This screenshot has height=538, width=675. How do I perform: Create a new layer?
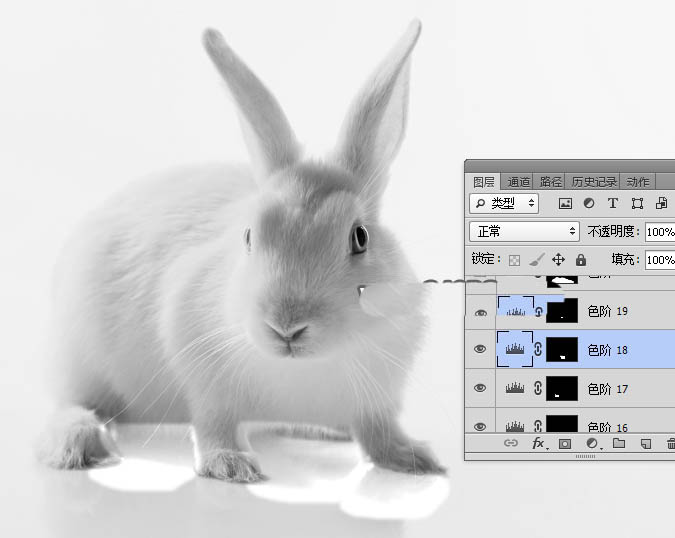[x=646, y=443]
